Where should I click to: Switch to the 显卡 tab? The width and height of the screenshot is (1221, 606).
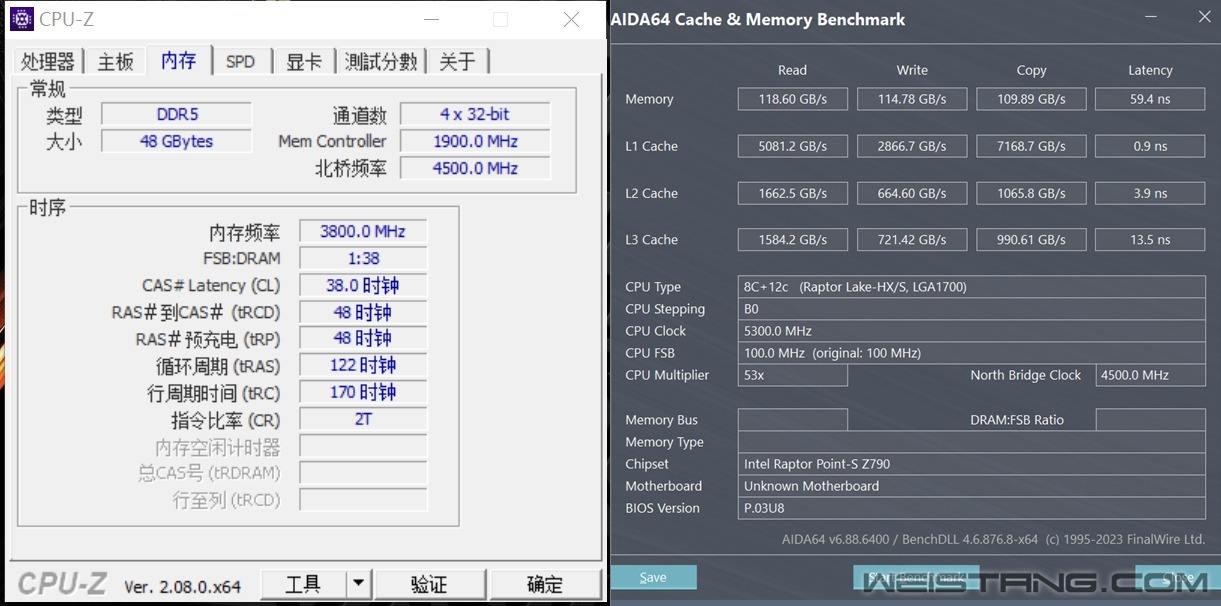(304, 61)
